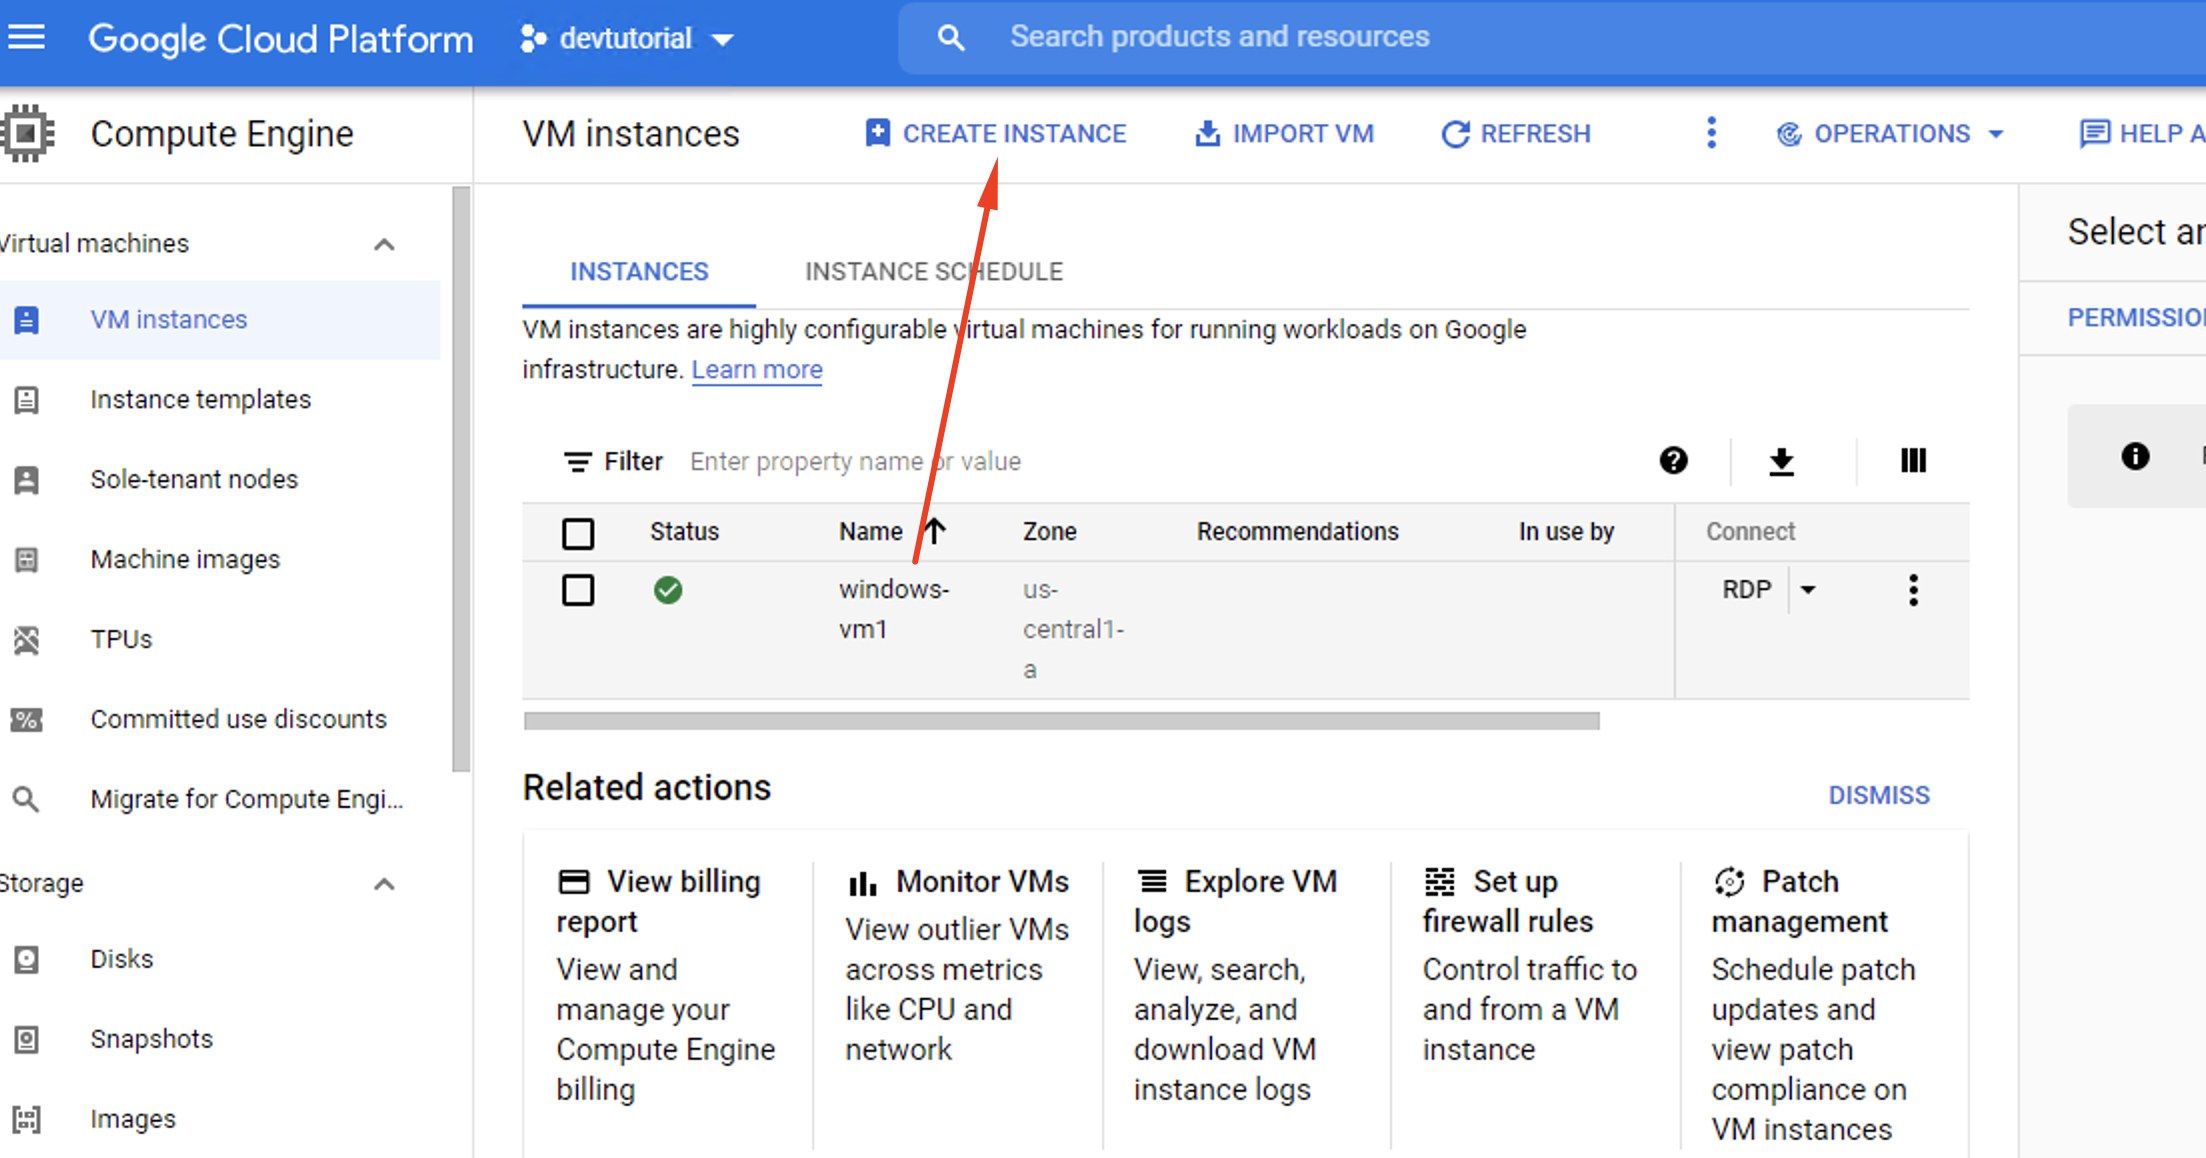2206x1158 pixels.
Task: Click the Import VM button
Action: click(x=1284, y=134)
